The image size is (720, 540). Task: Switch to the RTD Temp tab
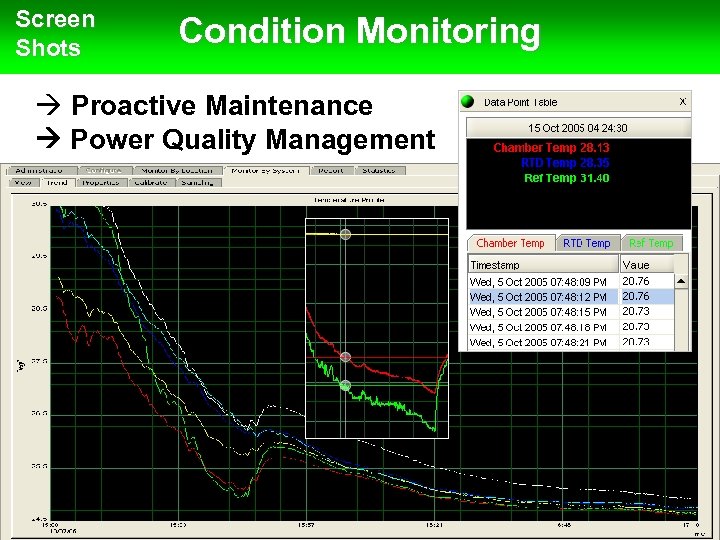(x=587, y=243)
